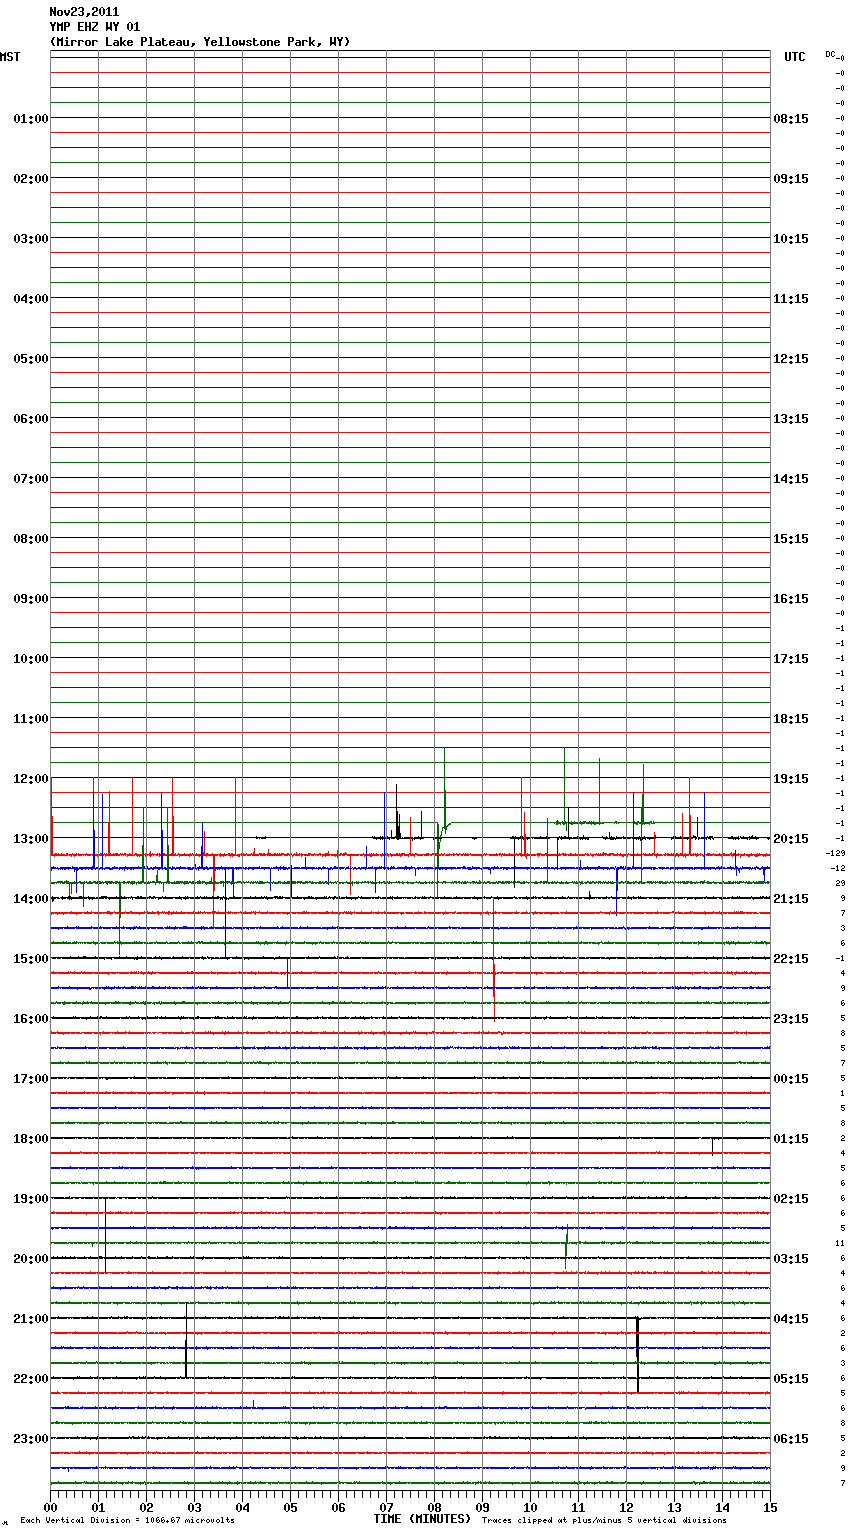The width and height of the screenshot is (850, 1534).
Task: Select the MST time label "21:00"
Action: pos(31,1319)
